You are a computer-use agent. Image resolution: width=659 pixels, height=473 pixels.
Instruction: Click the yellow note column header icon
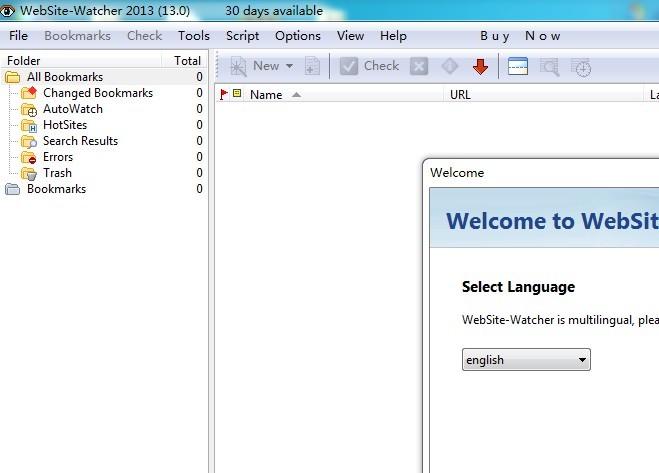click(x=237, y=93)
